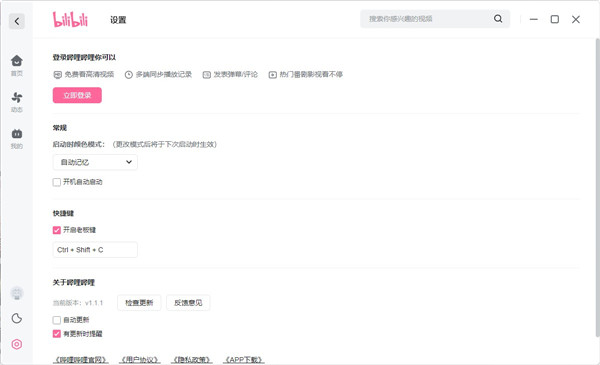Click the 登录哔哩哔哩你可以 heading

coord(84,57)
